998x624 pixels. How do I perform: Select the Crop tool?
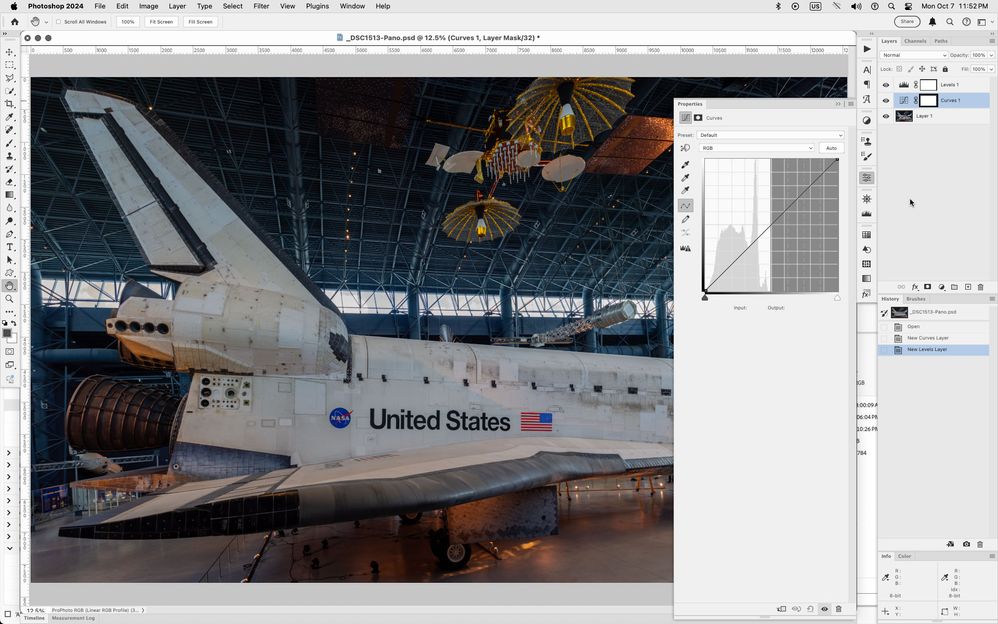coord(10,104)
